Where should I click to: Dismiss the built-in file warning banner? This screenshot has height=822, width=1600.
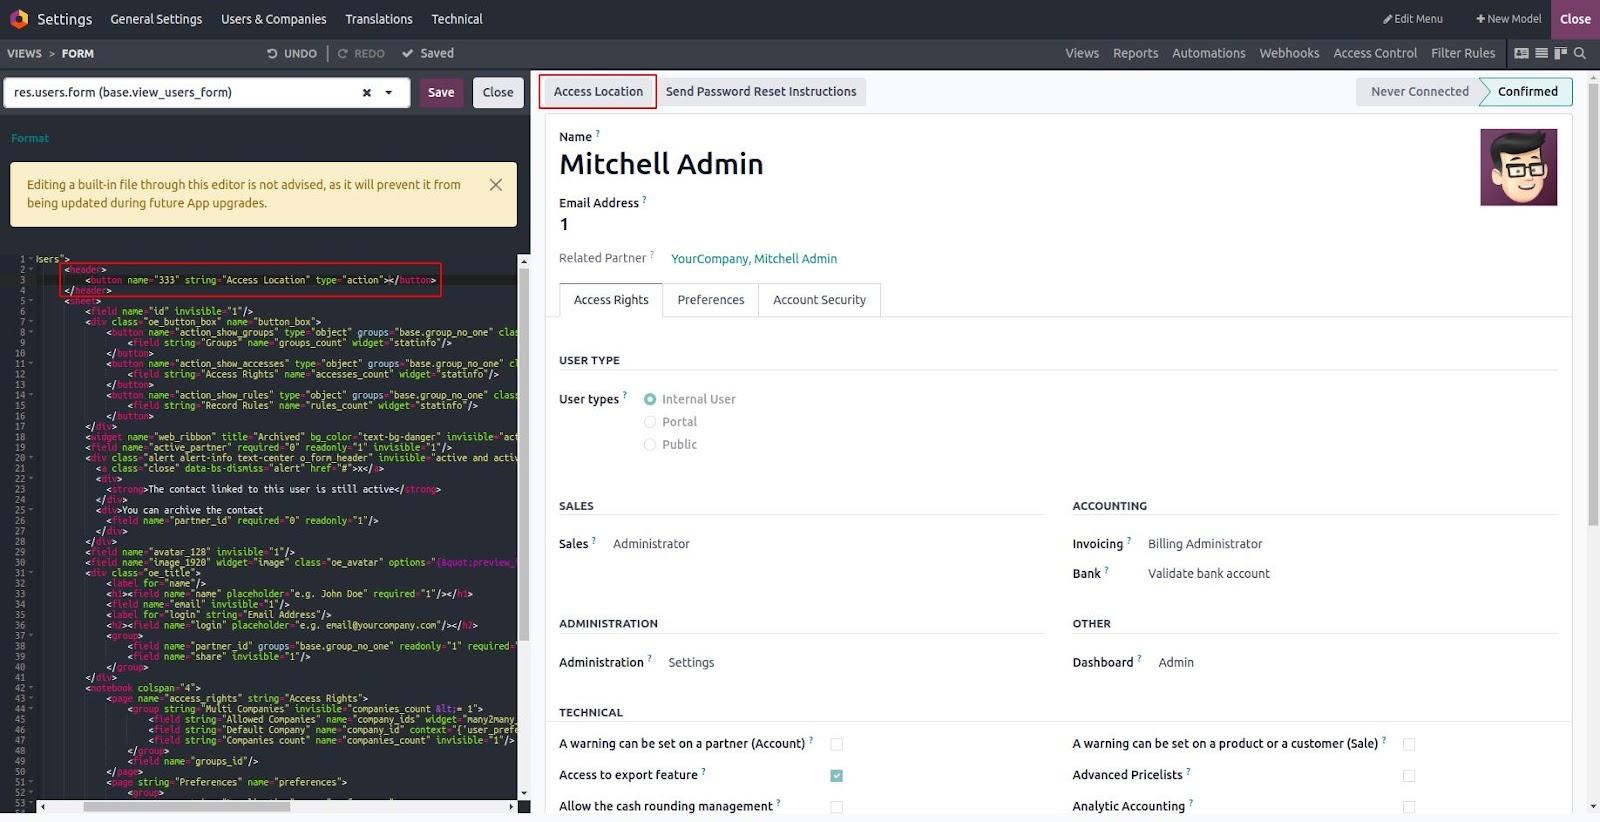tap(495, 185)
